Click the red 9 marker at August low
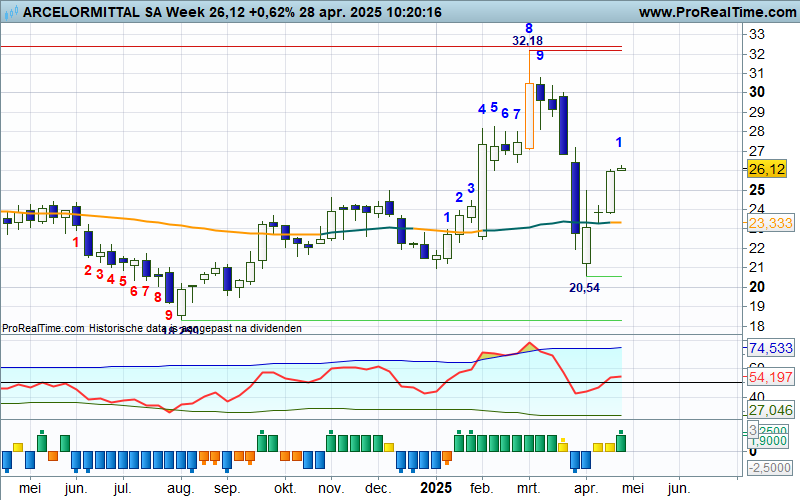This screenshot has height=500, width=800. pyautogui.click(x=169, y=314)
